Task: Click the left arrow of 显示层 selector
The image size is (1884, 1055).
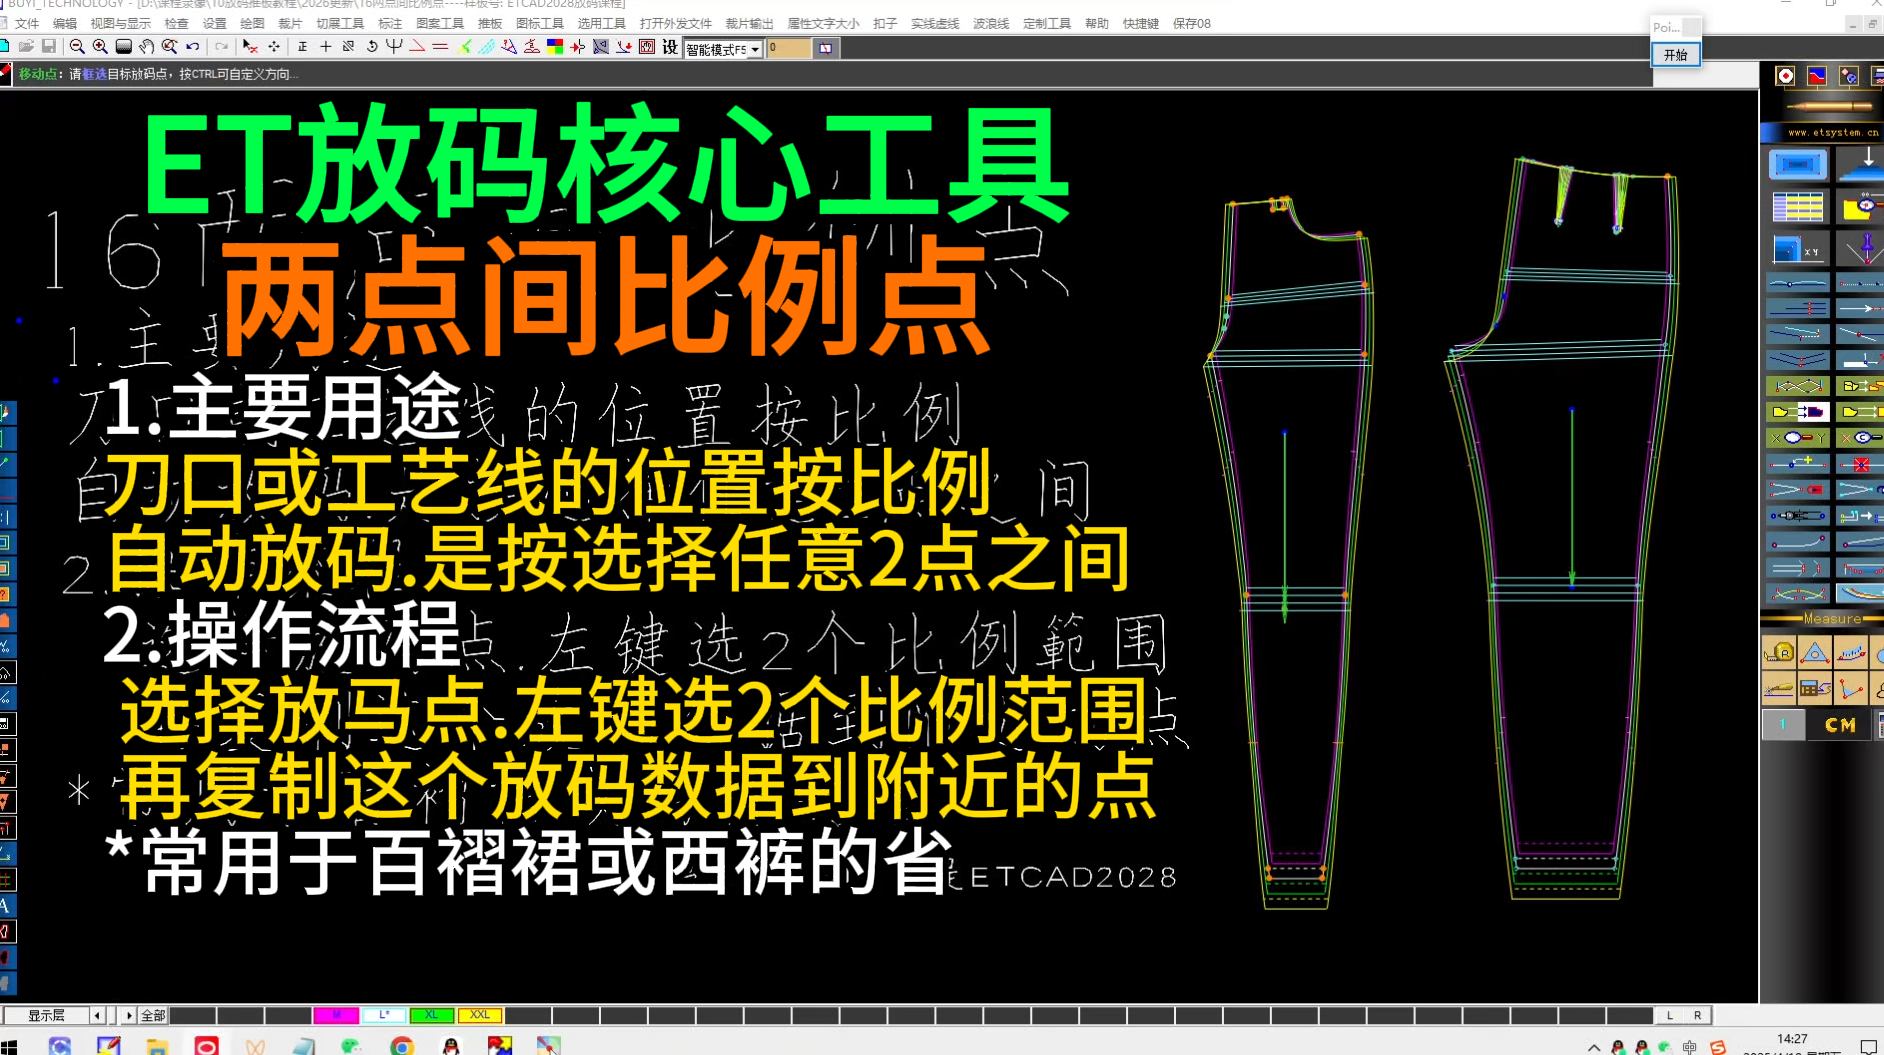Action: coord(97,1014)
